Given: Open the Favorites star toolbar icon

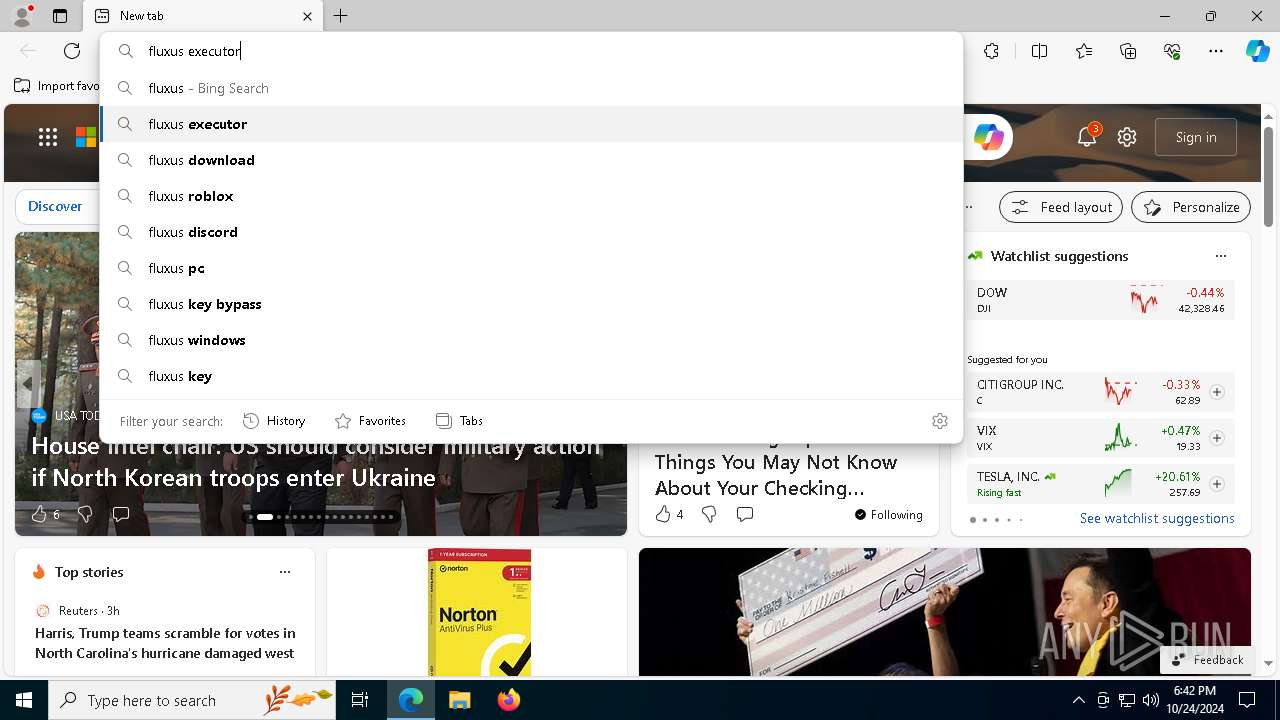Looking at the screenshot, I should 1084,51.
